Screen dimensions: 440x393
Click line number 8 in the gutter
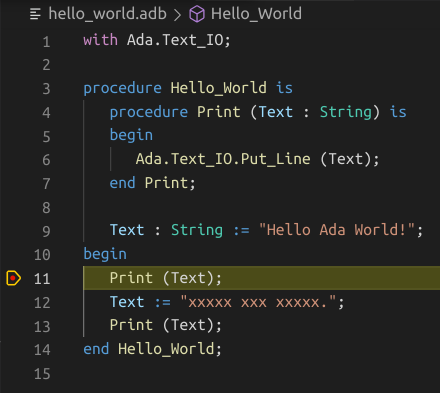pos(46,208)
